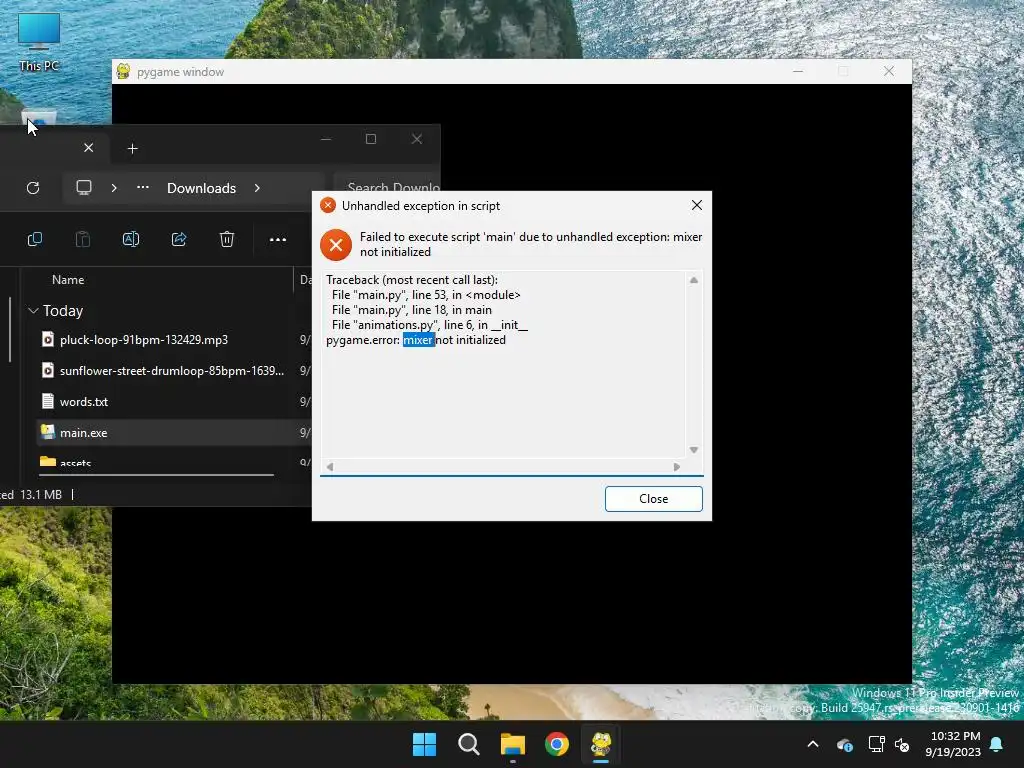Click the traceback scroll up arrow
Viewport: 1024px width, 768px height.
(x=694, y=280)
